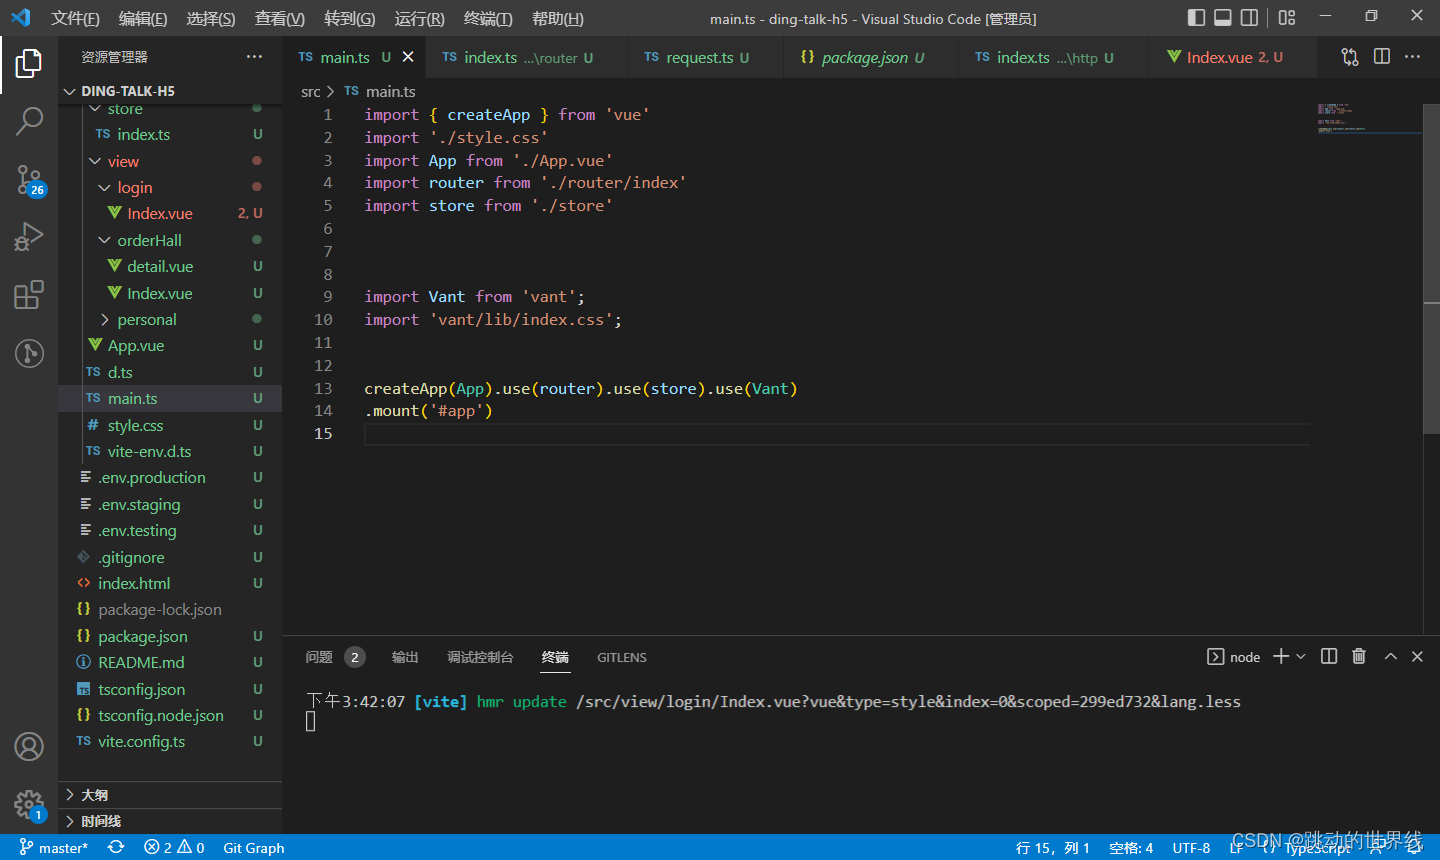This screenshot has width=1440, height=860.
Task: Open 文件(F) menu
Action: pyautogui.click(x=76, y=18)
